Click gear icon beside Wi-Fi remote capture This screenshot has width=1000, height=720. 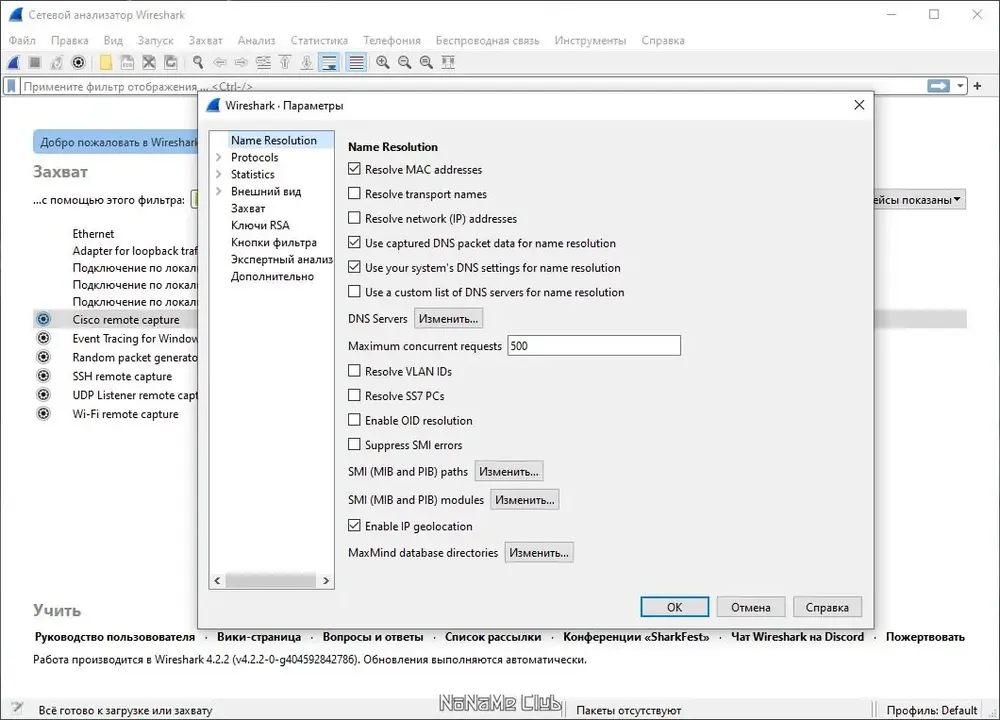point(43,413)
